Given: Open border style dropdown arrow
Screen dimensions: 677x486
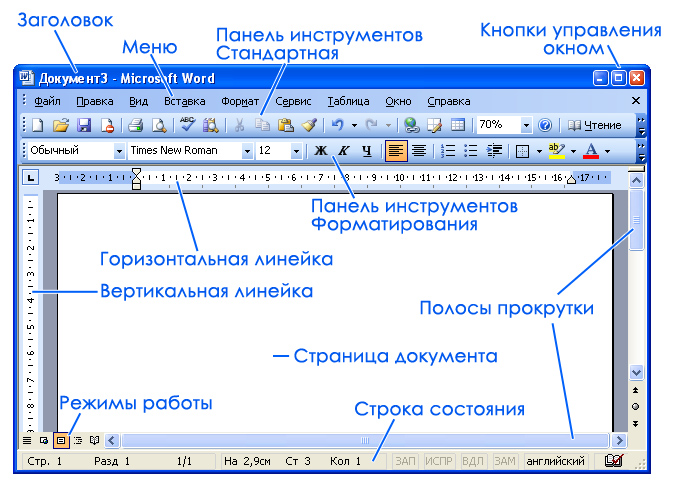Looking at the screenshot, I should click(x=539, y=151).
